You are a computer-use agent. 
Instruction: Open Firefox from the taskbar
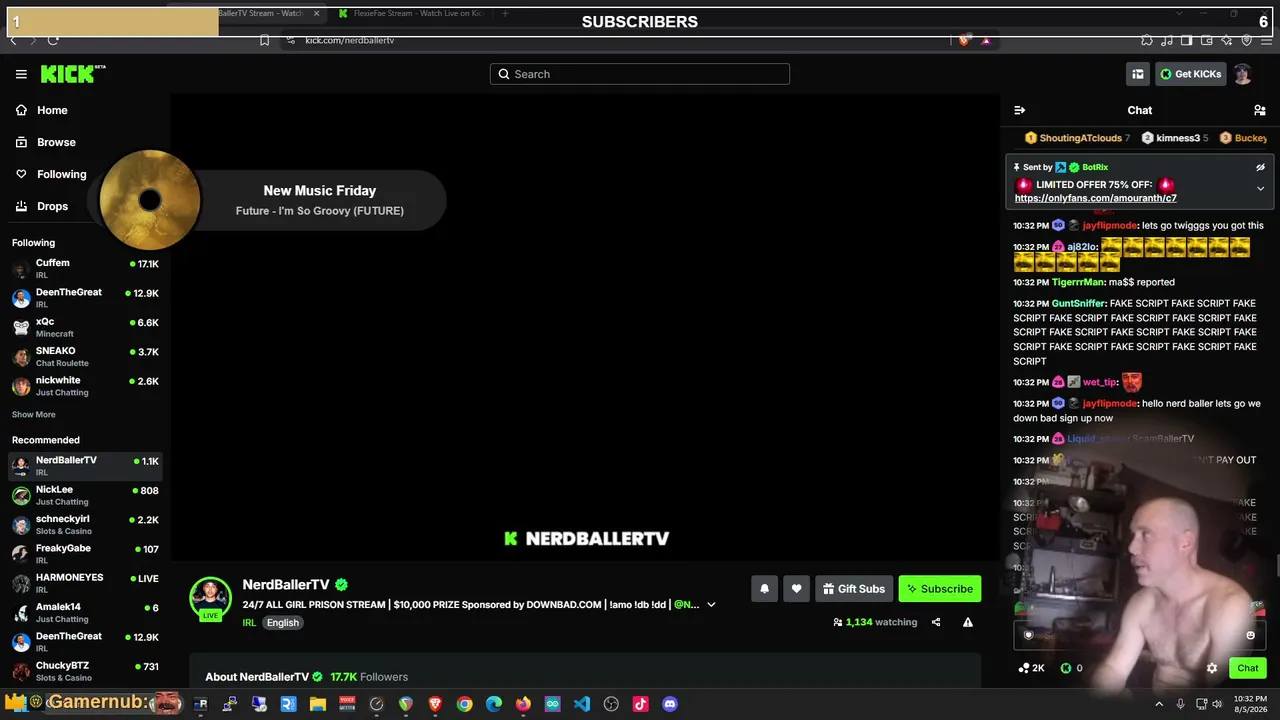pos(523,704)
